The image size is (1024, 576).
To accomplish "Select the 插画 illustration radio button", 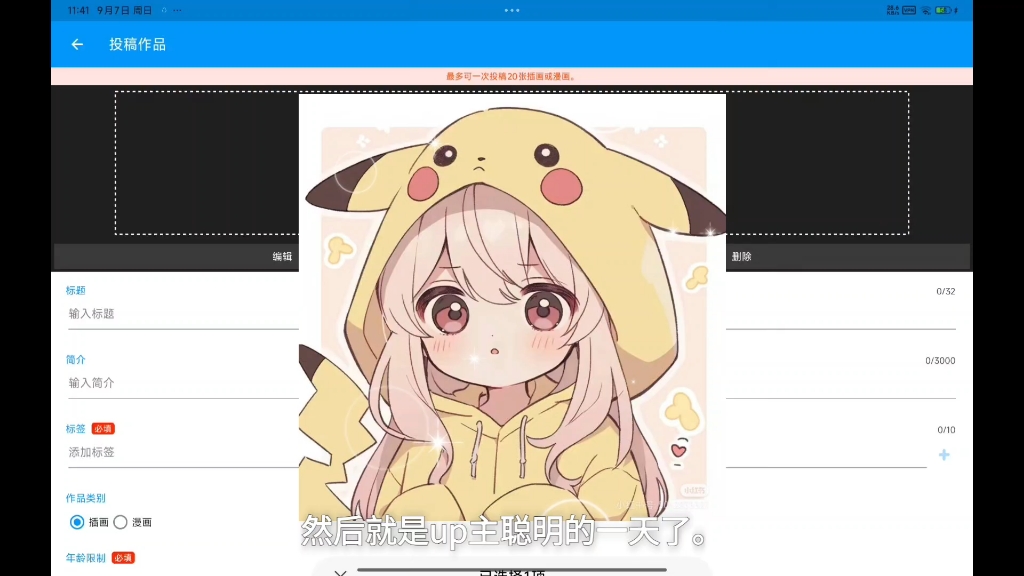I will coord(77,522).
